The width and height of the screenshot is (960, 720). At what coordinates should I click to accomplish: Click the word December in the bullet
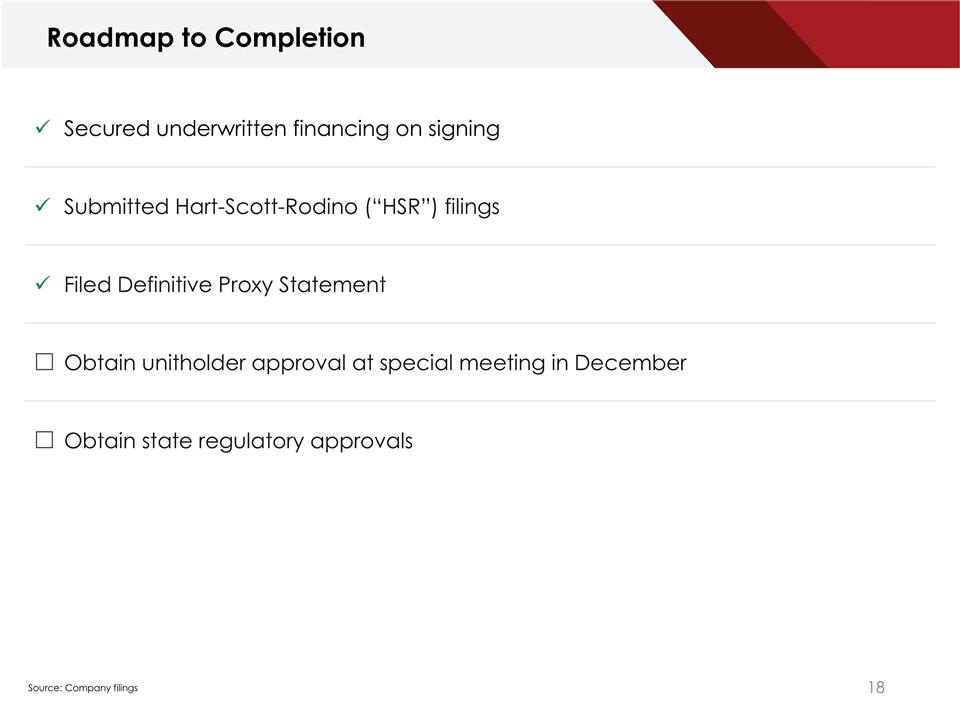pyautogui.click(x=630, y=363)
